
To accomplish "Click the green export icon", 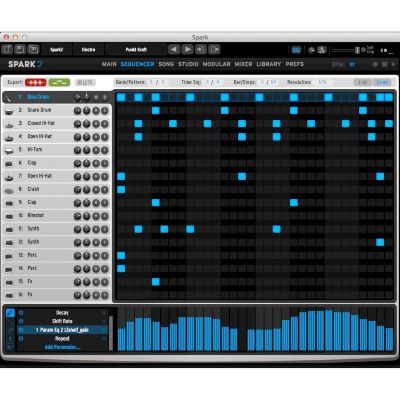I will [x=59, y=82].
